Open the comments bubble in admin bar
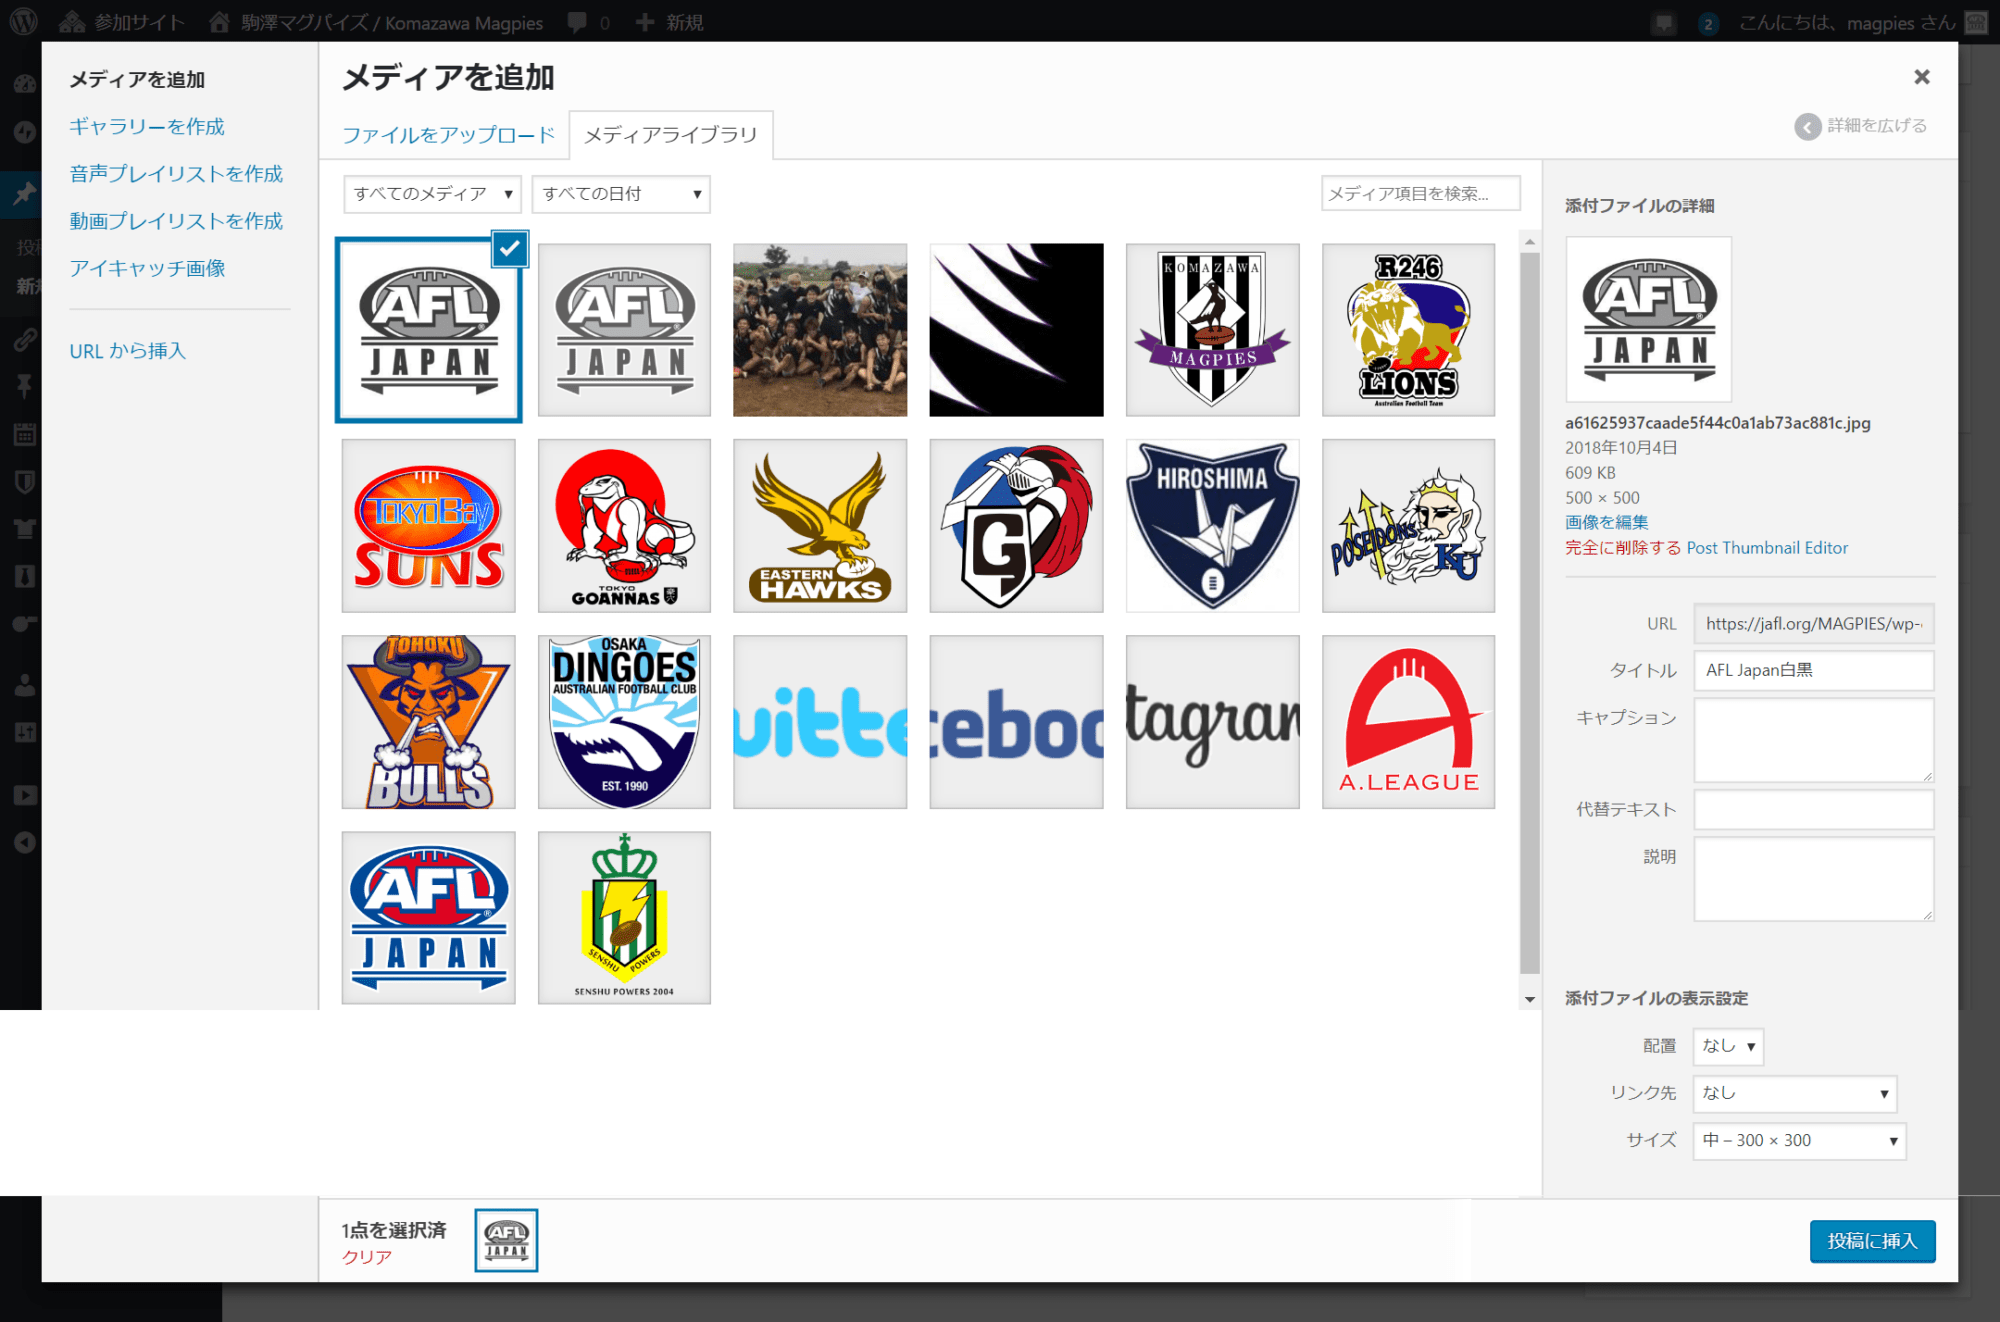Screen dimensions: 2000x1322 [x=588, y=22]
